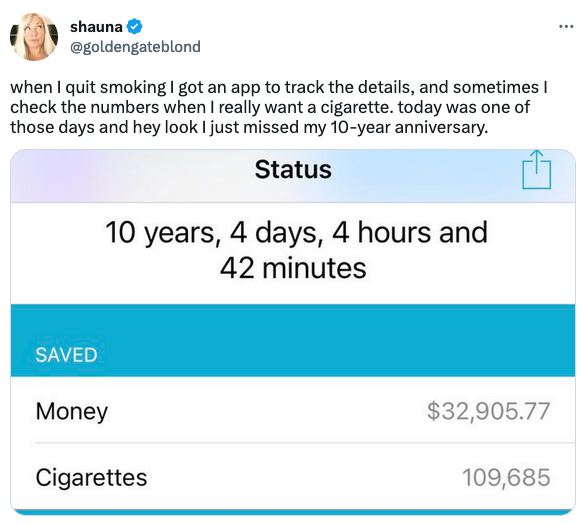Image resolution: width=586 pixels, height=524 pixels.
Task: Click the thin teal strip below Cigarettes row
Action: click(293, 512)
